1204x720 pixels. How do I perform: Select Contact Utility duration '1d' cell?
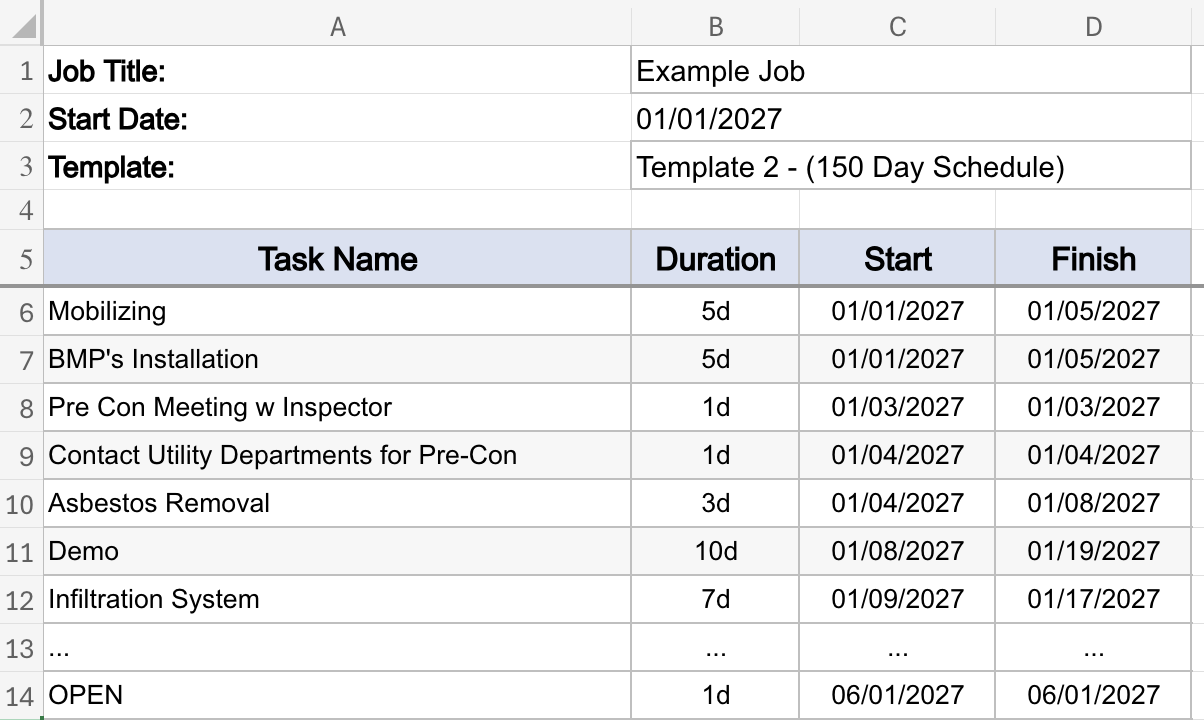715,455
